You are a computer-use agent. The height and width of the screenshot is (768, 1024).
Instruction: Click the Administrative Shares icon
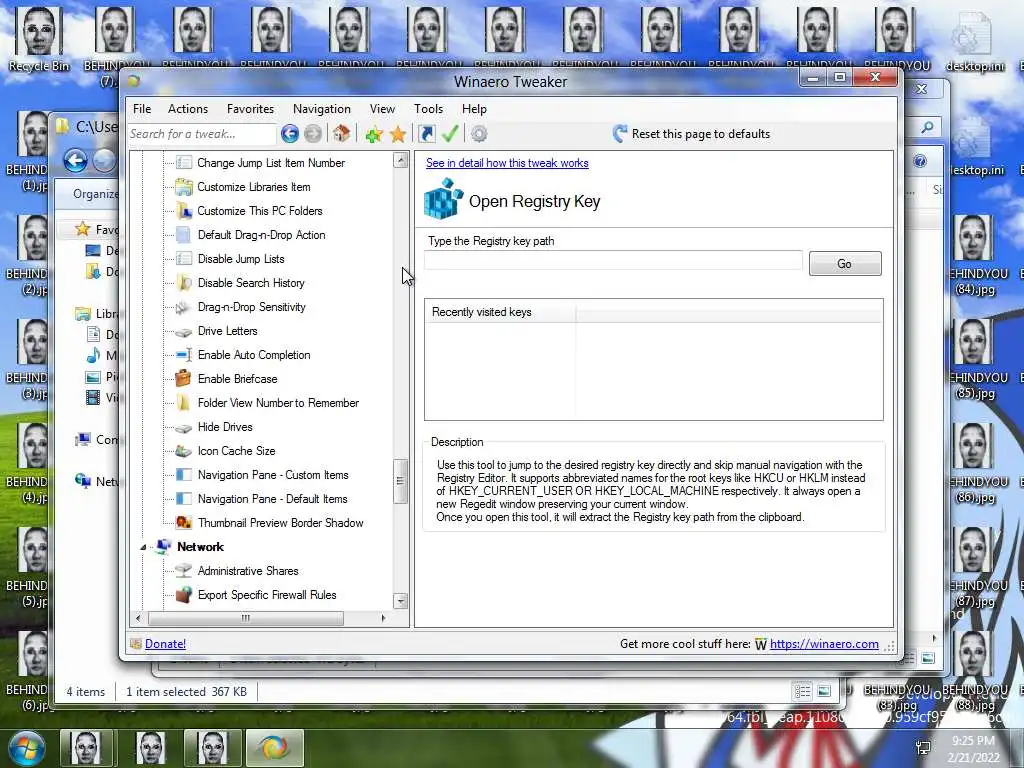(x=184, y=571)
